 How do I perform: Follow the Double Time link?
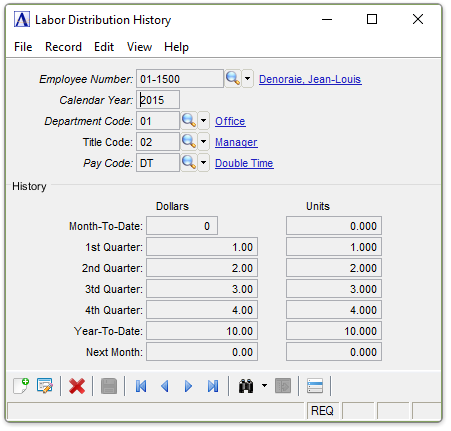click(x=244, y=163)
